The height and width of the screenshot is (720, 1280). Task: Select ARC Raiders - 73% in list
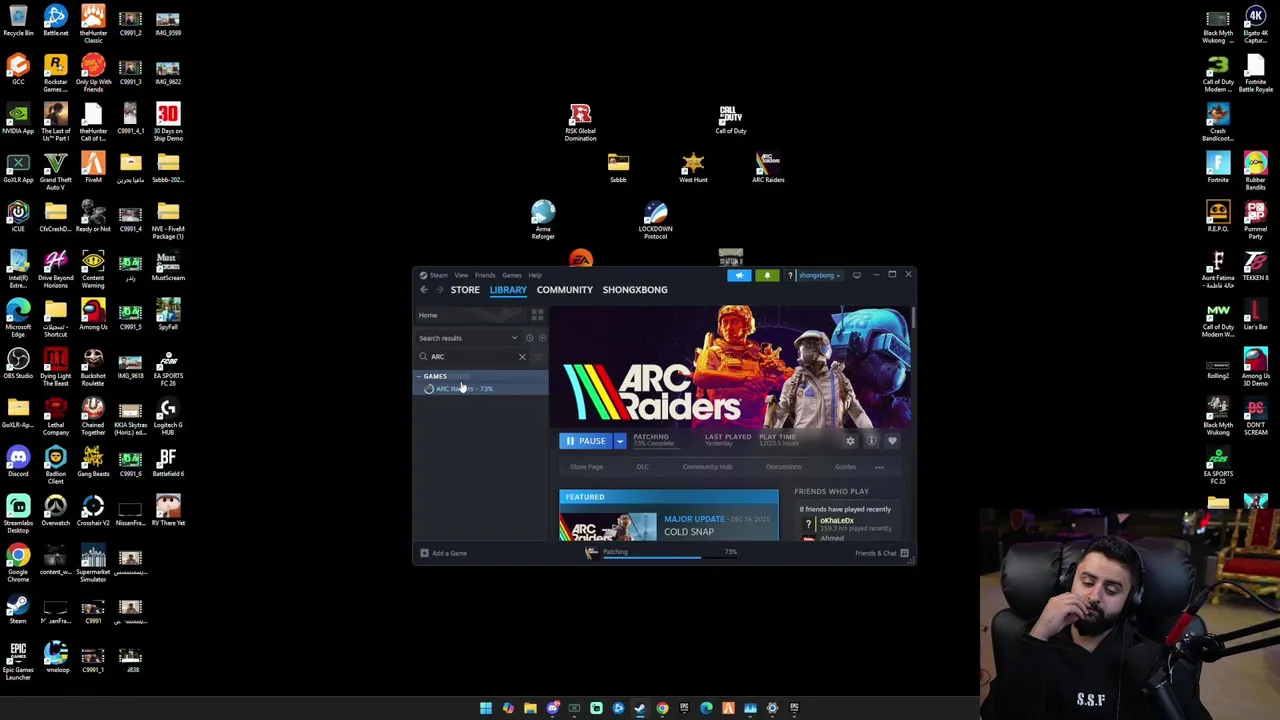tap(481, 389)
